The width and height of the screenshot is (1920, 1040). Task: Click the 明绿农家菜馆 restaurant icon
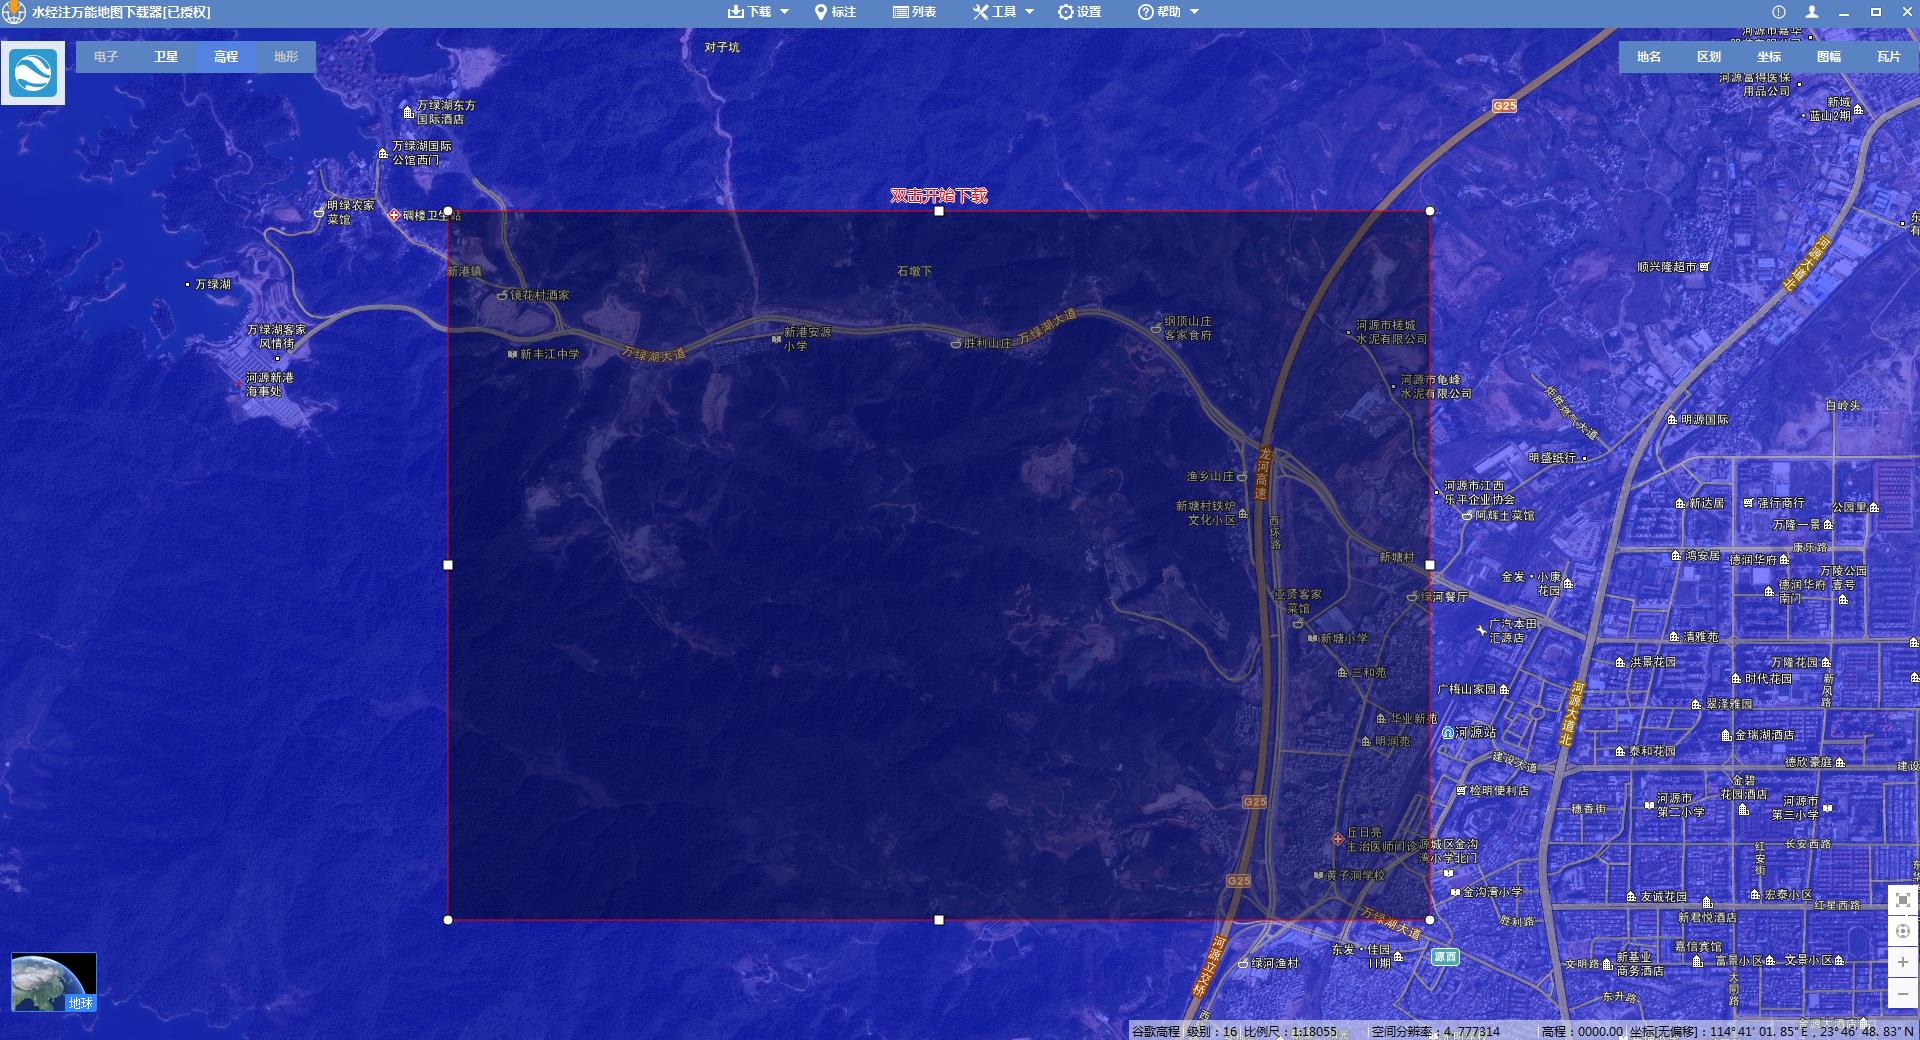pyautogui.click(x=319, y=212)
